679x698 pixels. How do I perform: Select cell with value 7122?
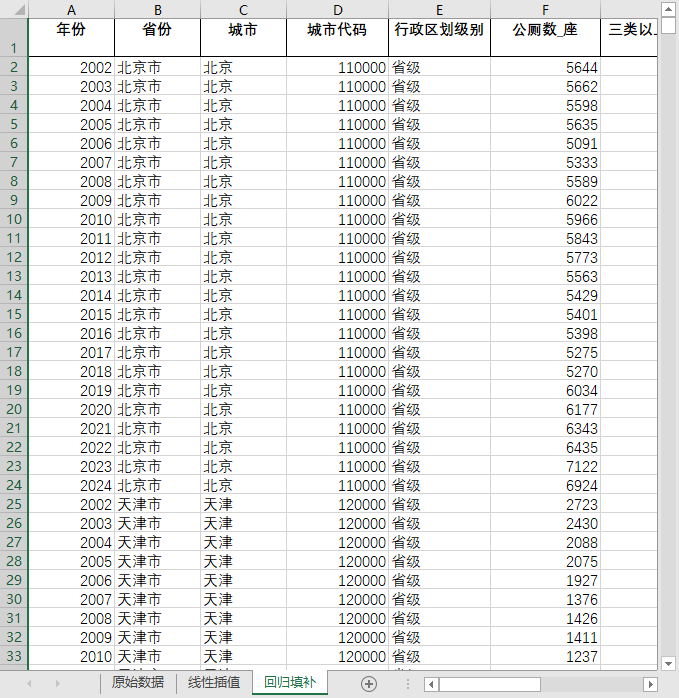point(545,467)
